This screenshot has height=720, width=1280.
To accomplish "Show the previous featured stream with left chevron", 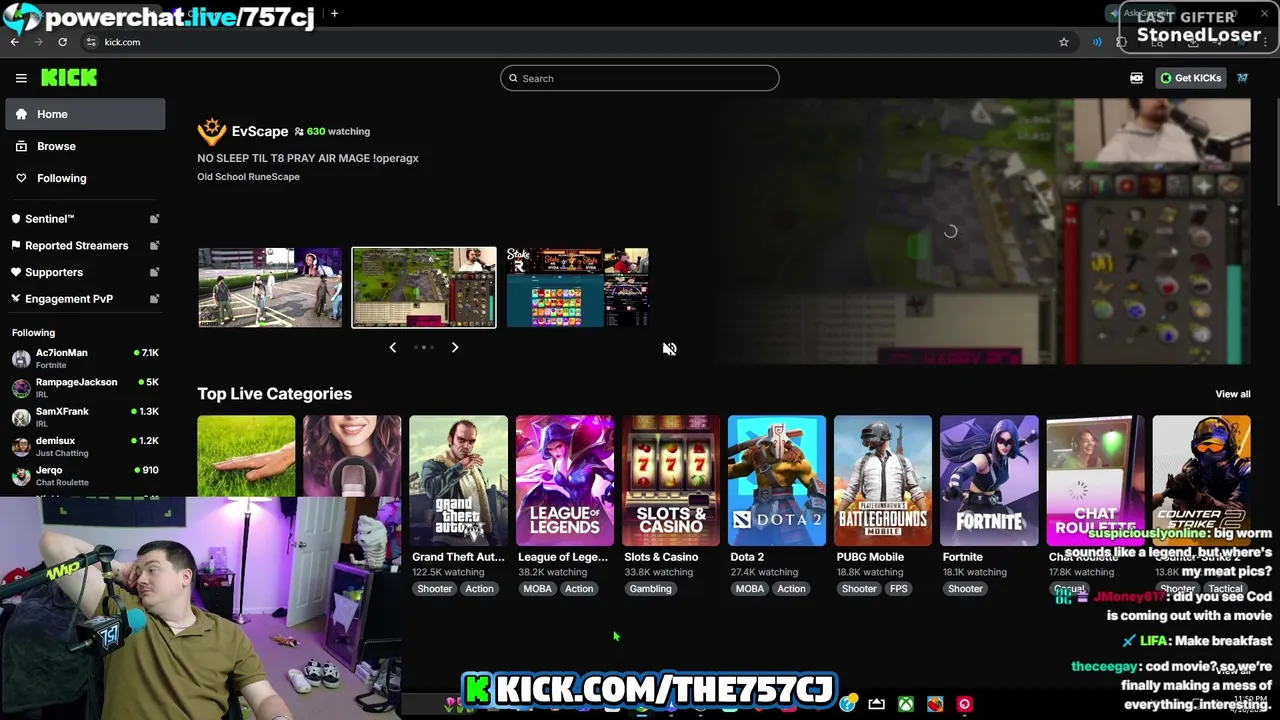I will (392, 348).
